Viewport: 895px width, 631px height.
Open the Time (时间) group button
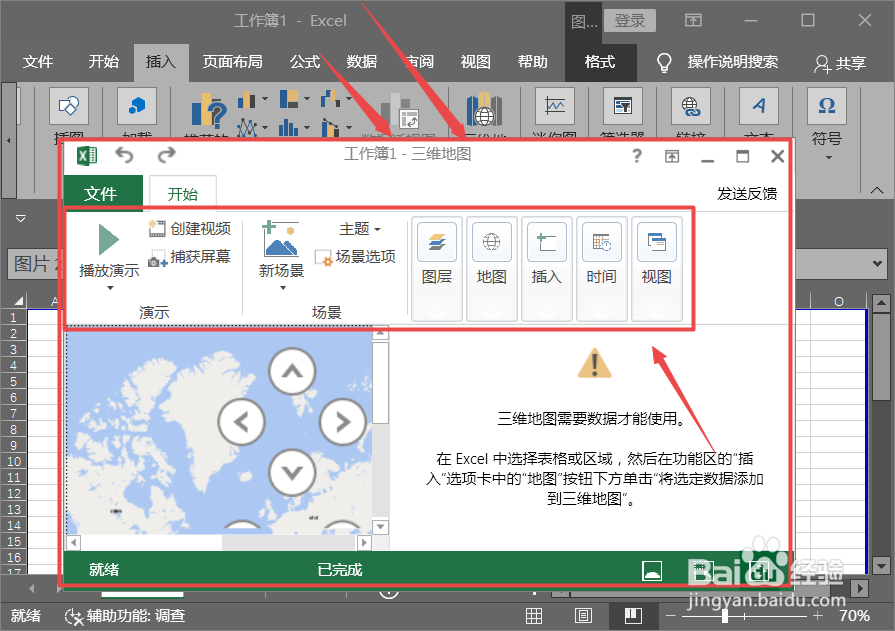602,268
